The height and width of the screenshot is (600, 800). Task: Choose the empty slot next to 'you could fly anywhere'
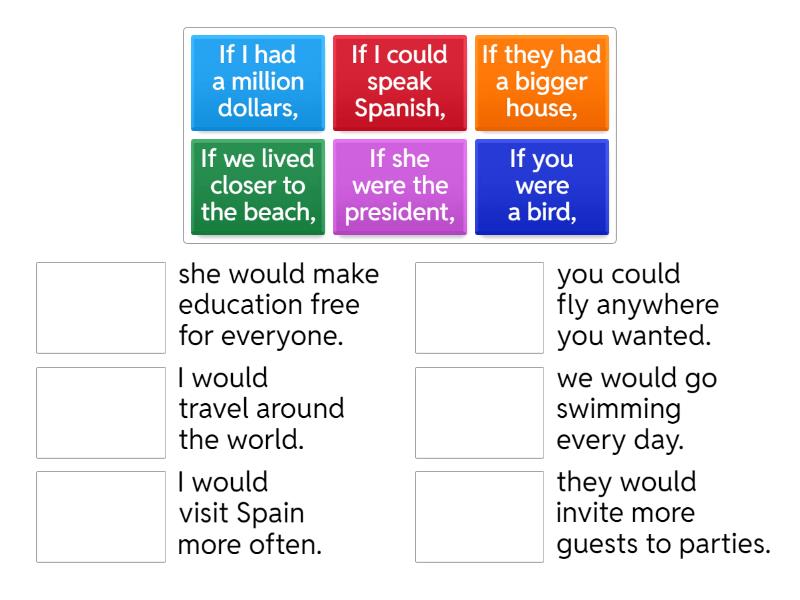pyautogui.click(x=480, y=308)
